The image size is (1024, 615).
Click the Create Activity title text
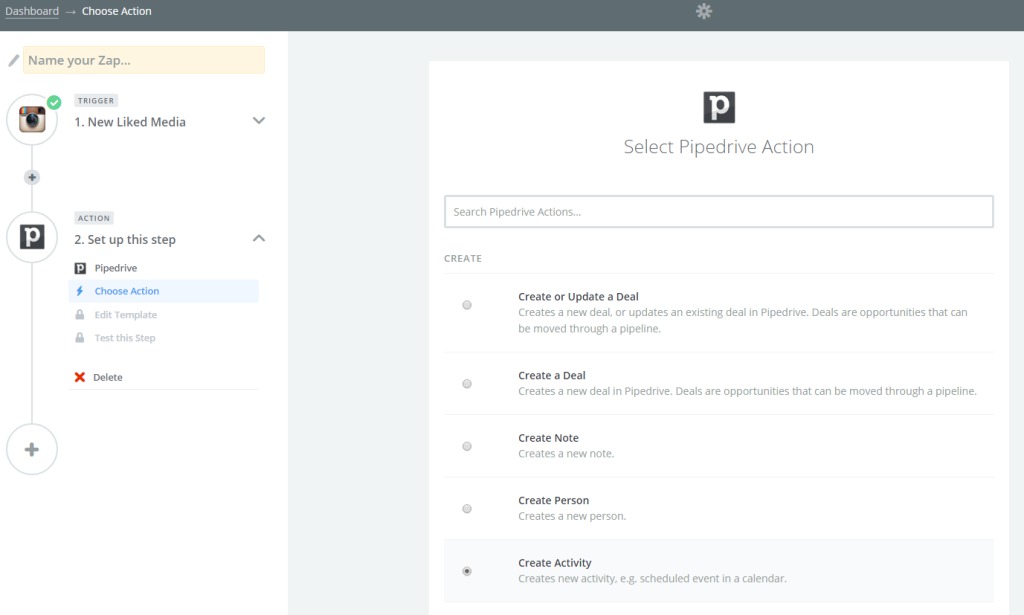(555, 563)
